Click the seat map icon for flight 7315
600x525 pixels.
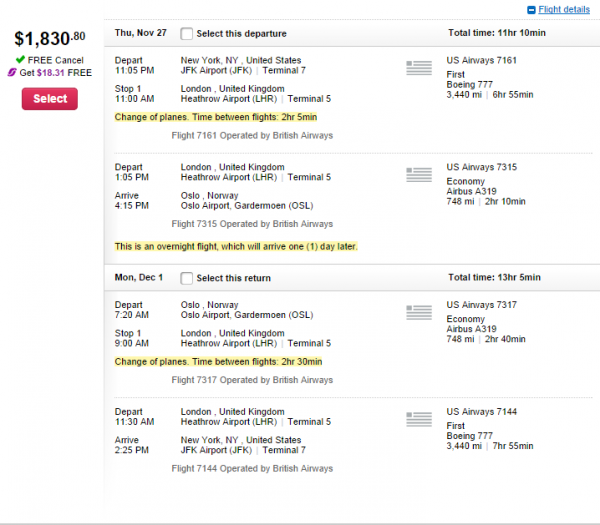(x=419, y=174)
